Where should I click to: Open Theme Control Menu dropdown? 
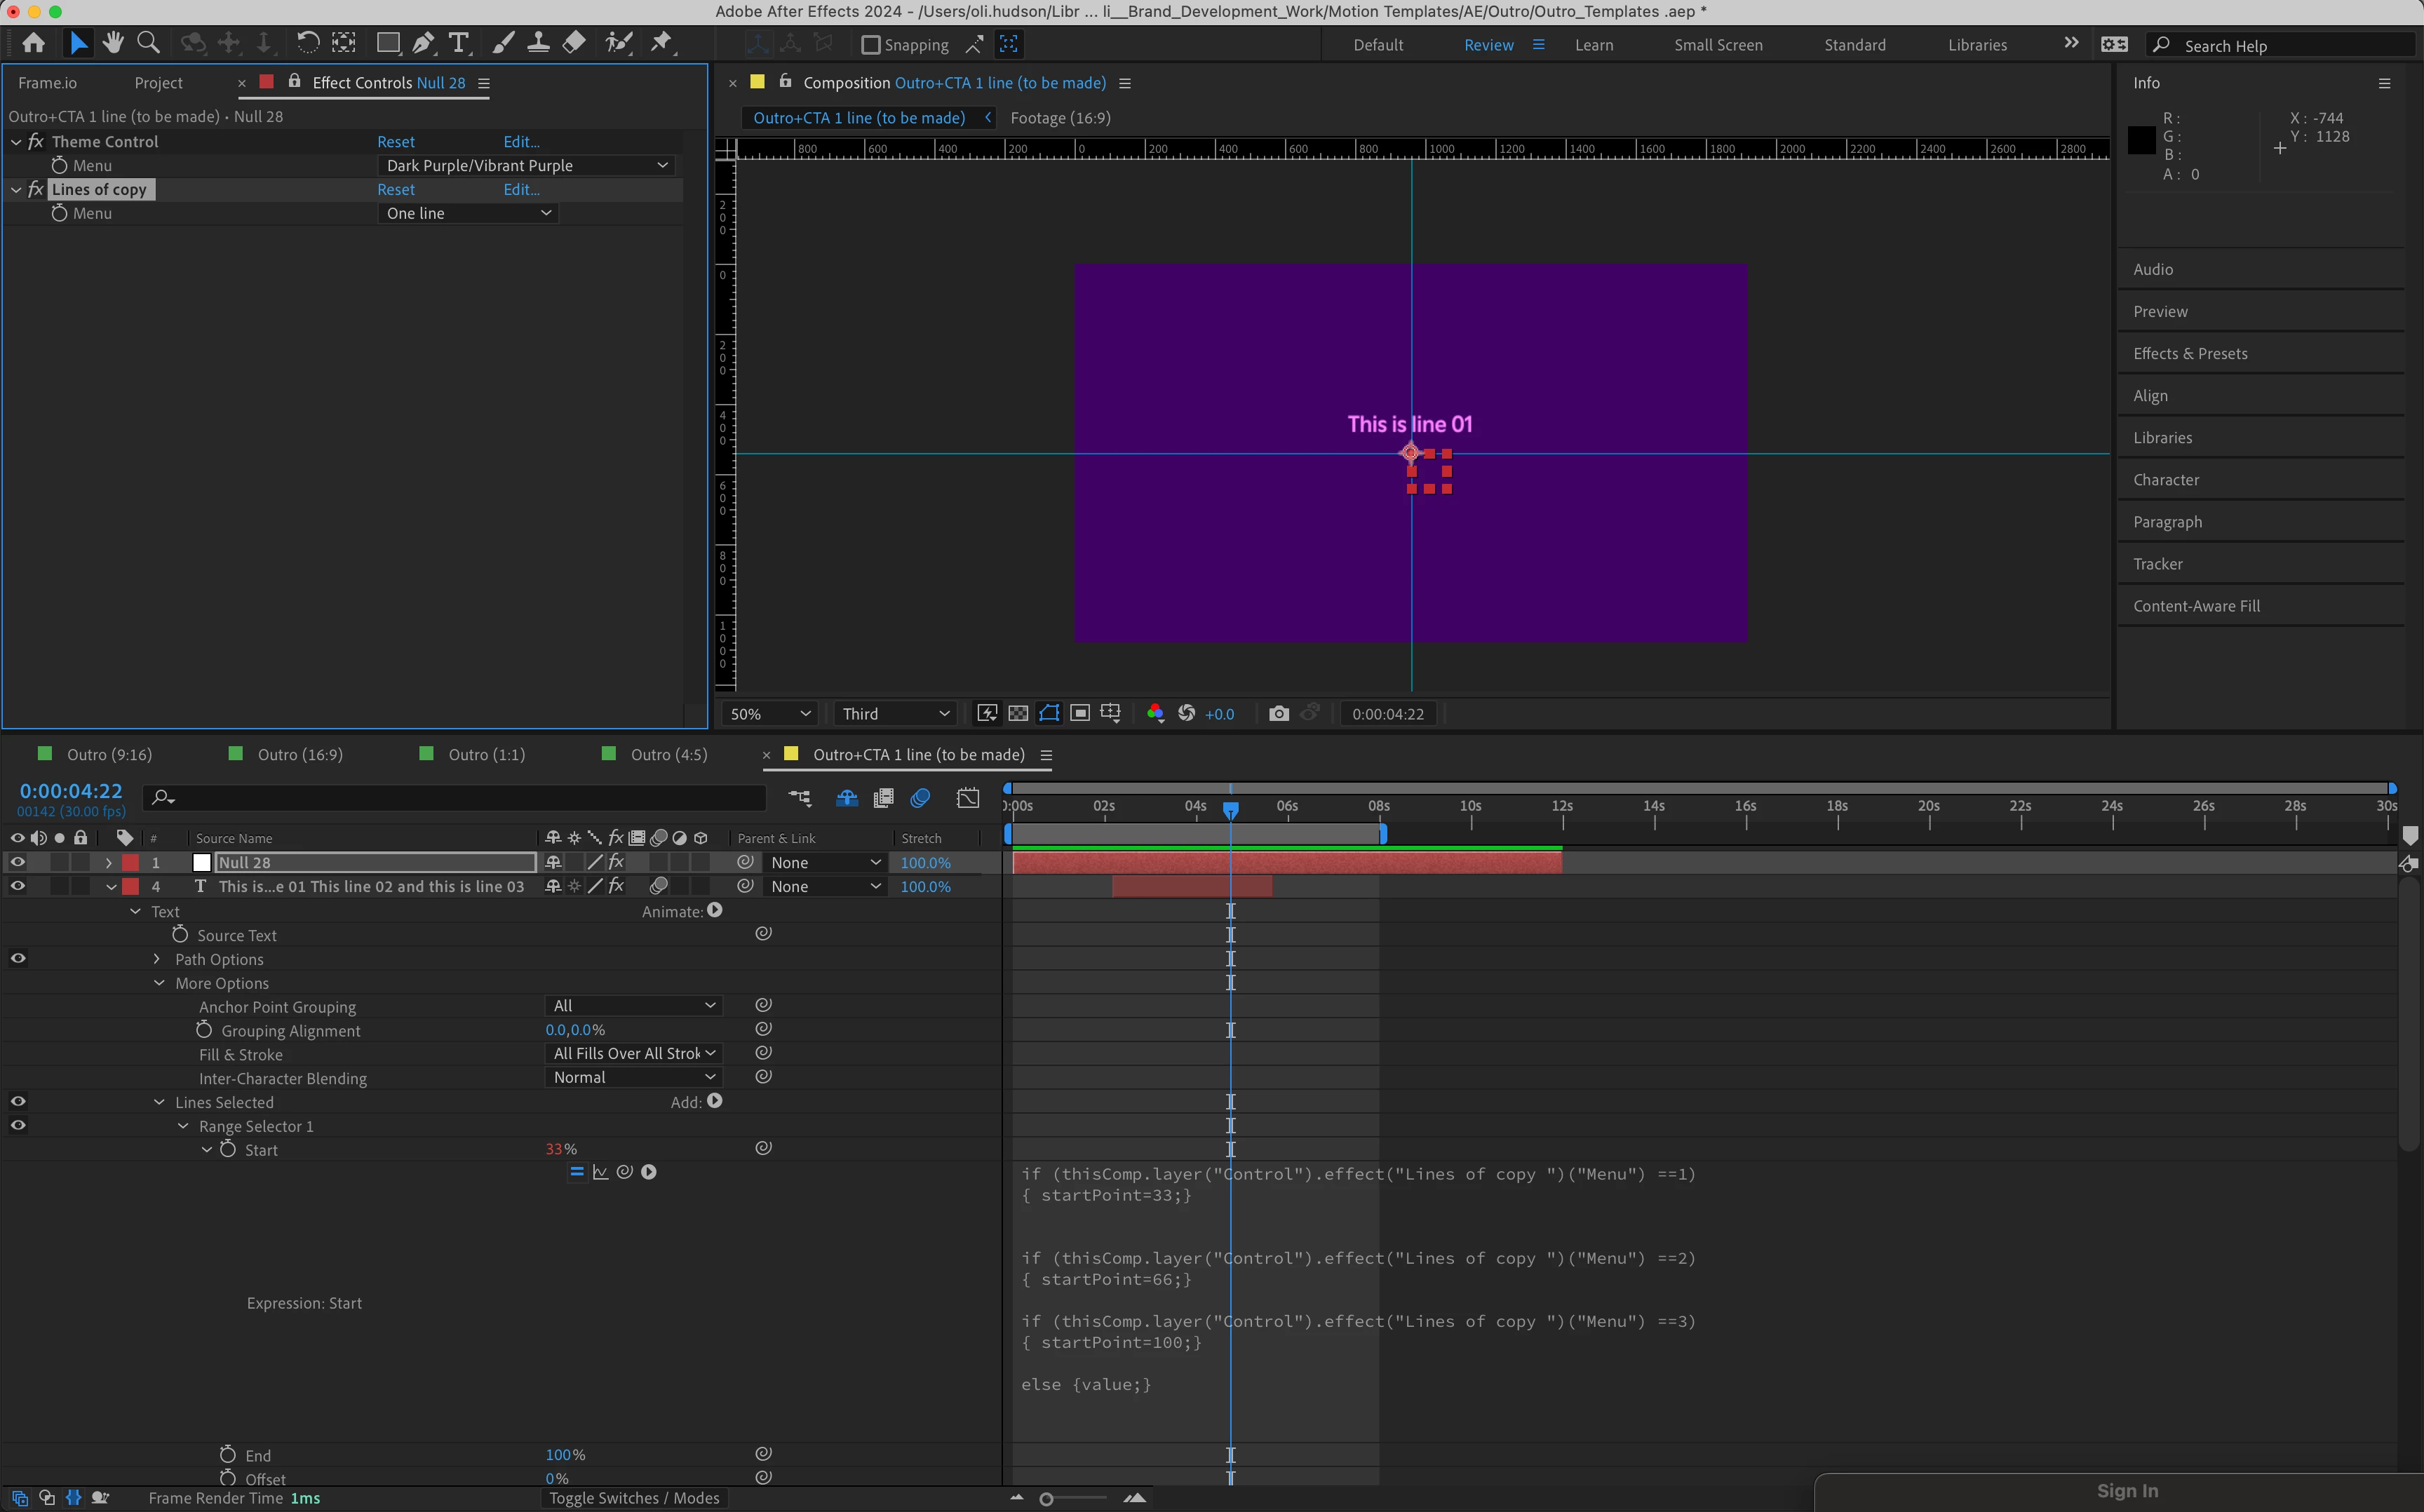526,165
